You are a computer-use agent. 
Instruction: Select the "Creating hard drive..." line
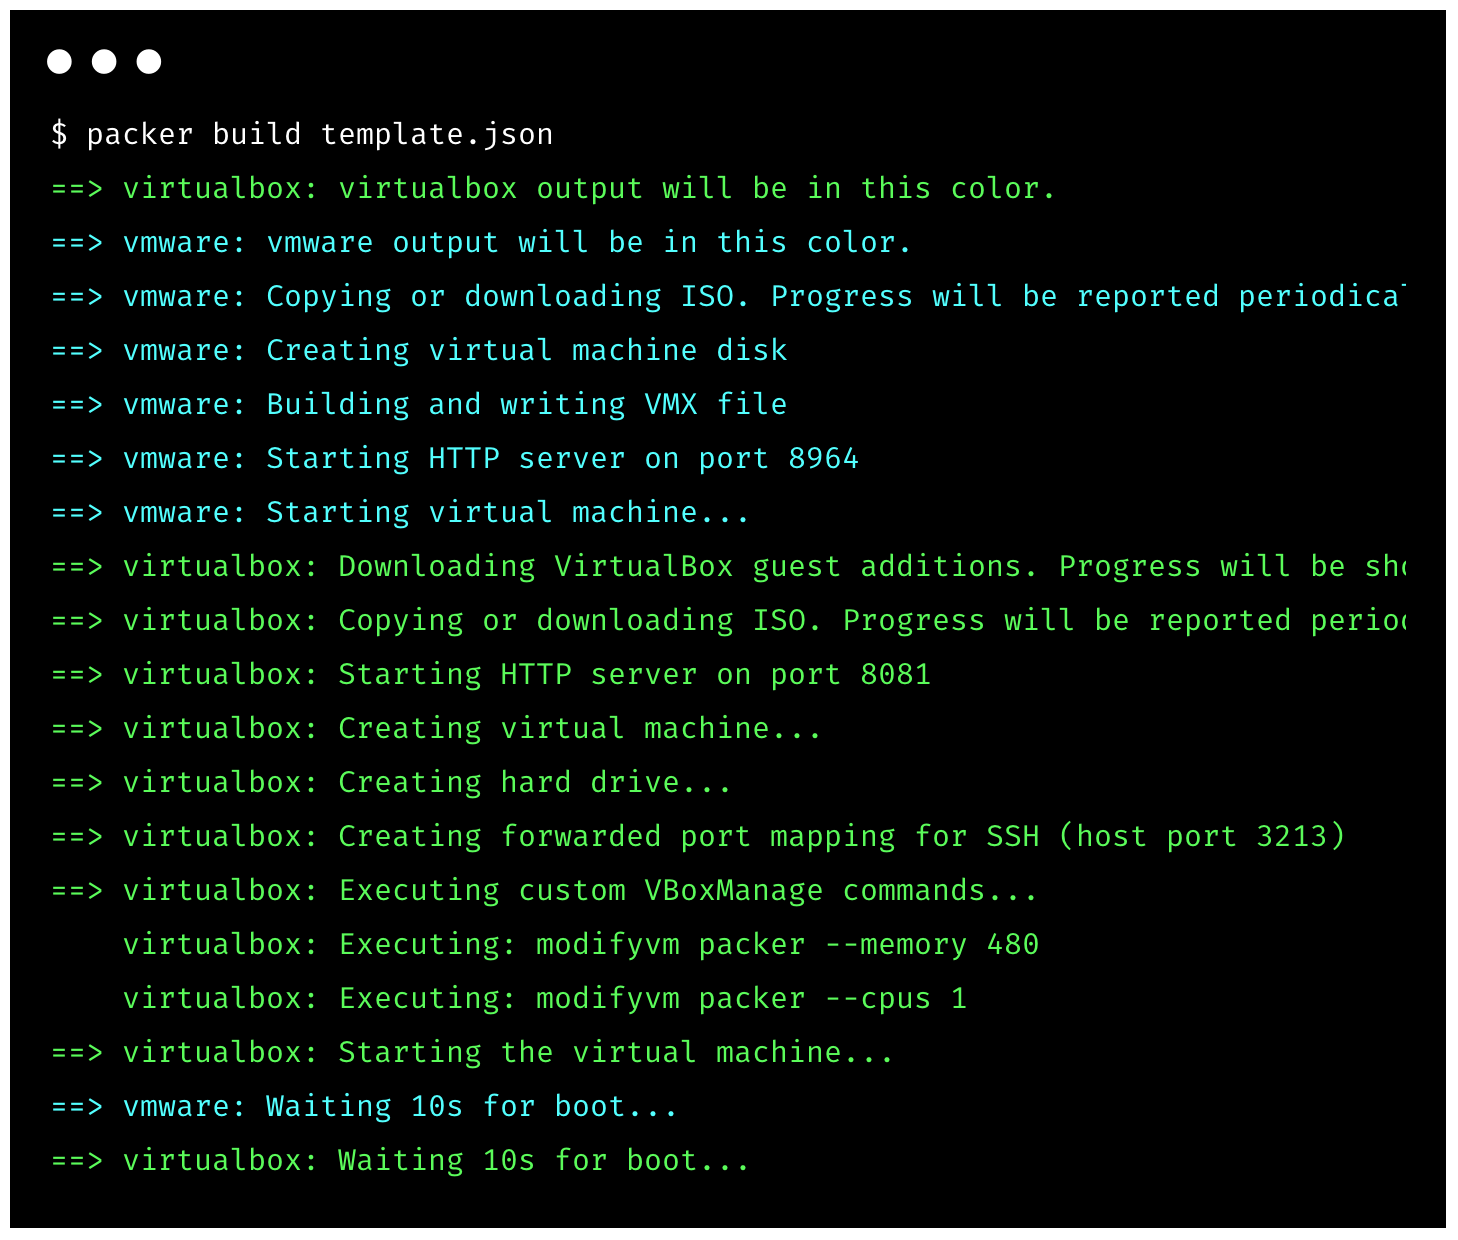(x=391, y=783)
